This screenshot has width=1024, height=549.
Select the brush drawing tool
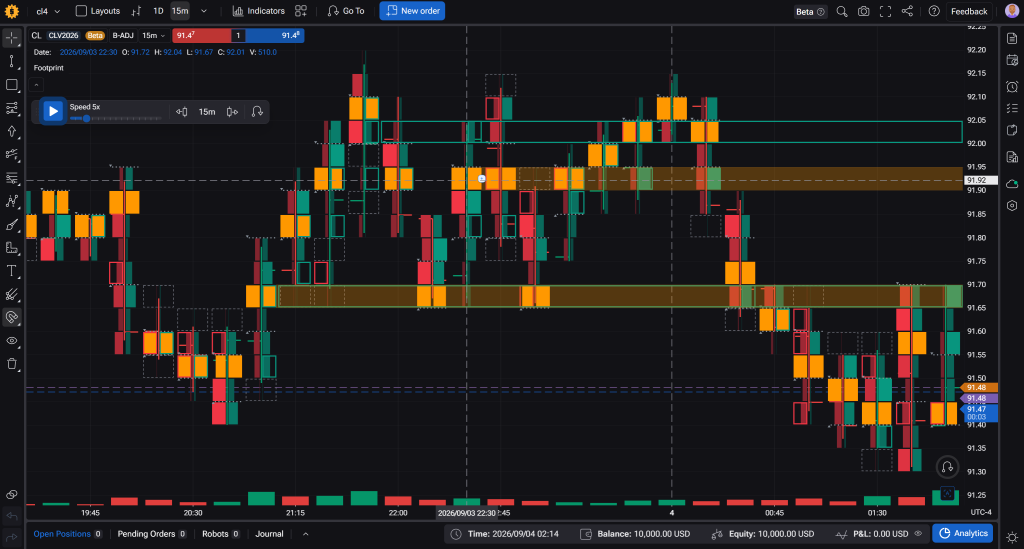12,225
